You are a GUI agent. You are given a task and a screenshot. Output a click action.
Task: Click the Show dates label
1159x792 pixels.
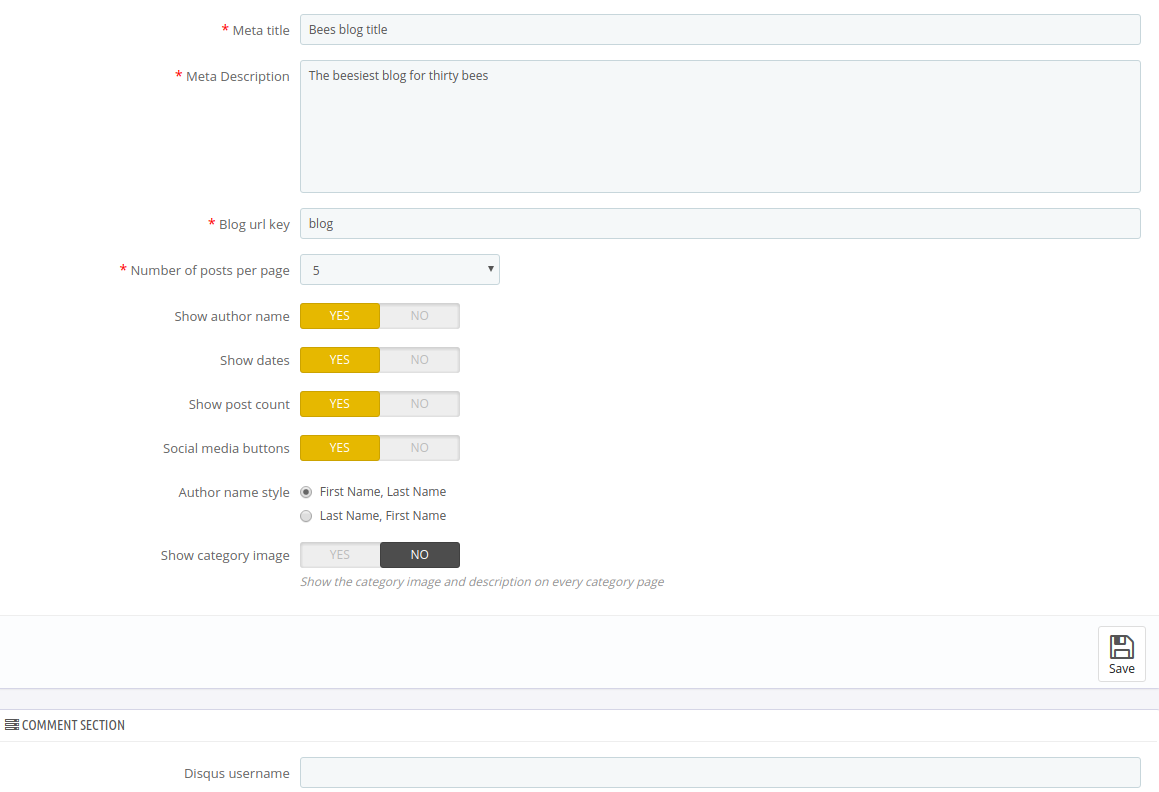pos(254,361)
